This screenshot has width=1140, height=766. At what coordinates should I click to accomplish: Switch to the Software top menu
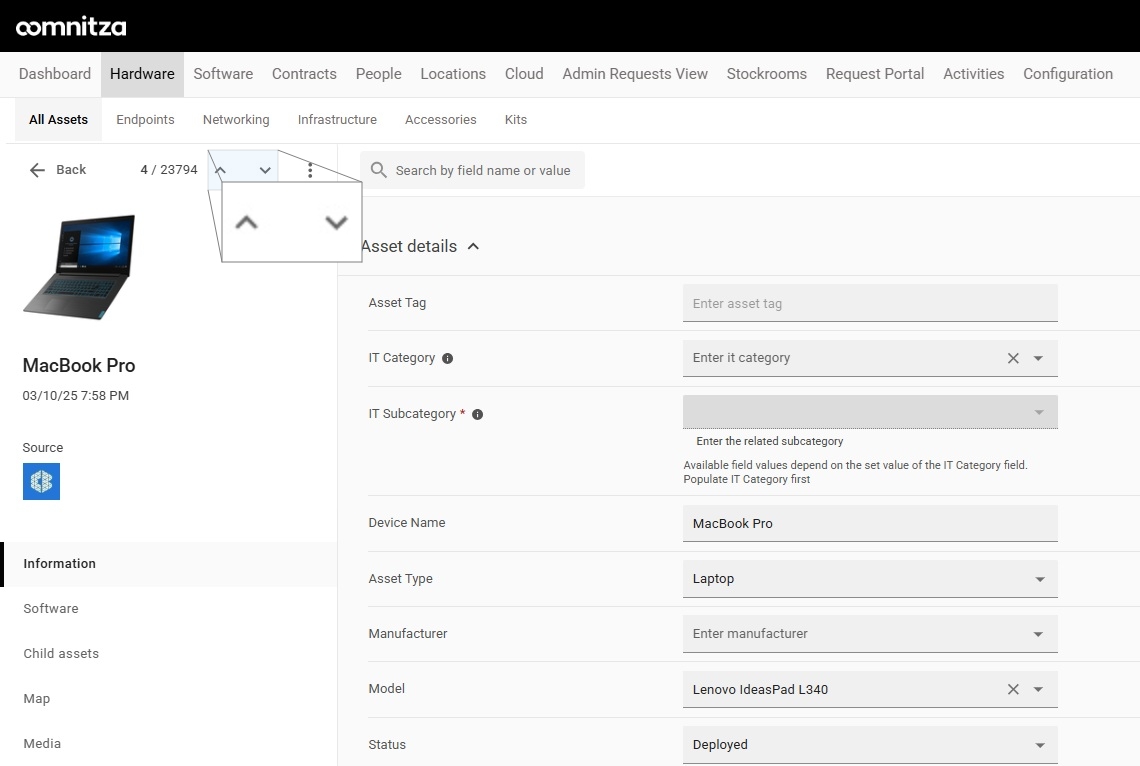pyautogui.click(x=223, y=74)
